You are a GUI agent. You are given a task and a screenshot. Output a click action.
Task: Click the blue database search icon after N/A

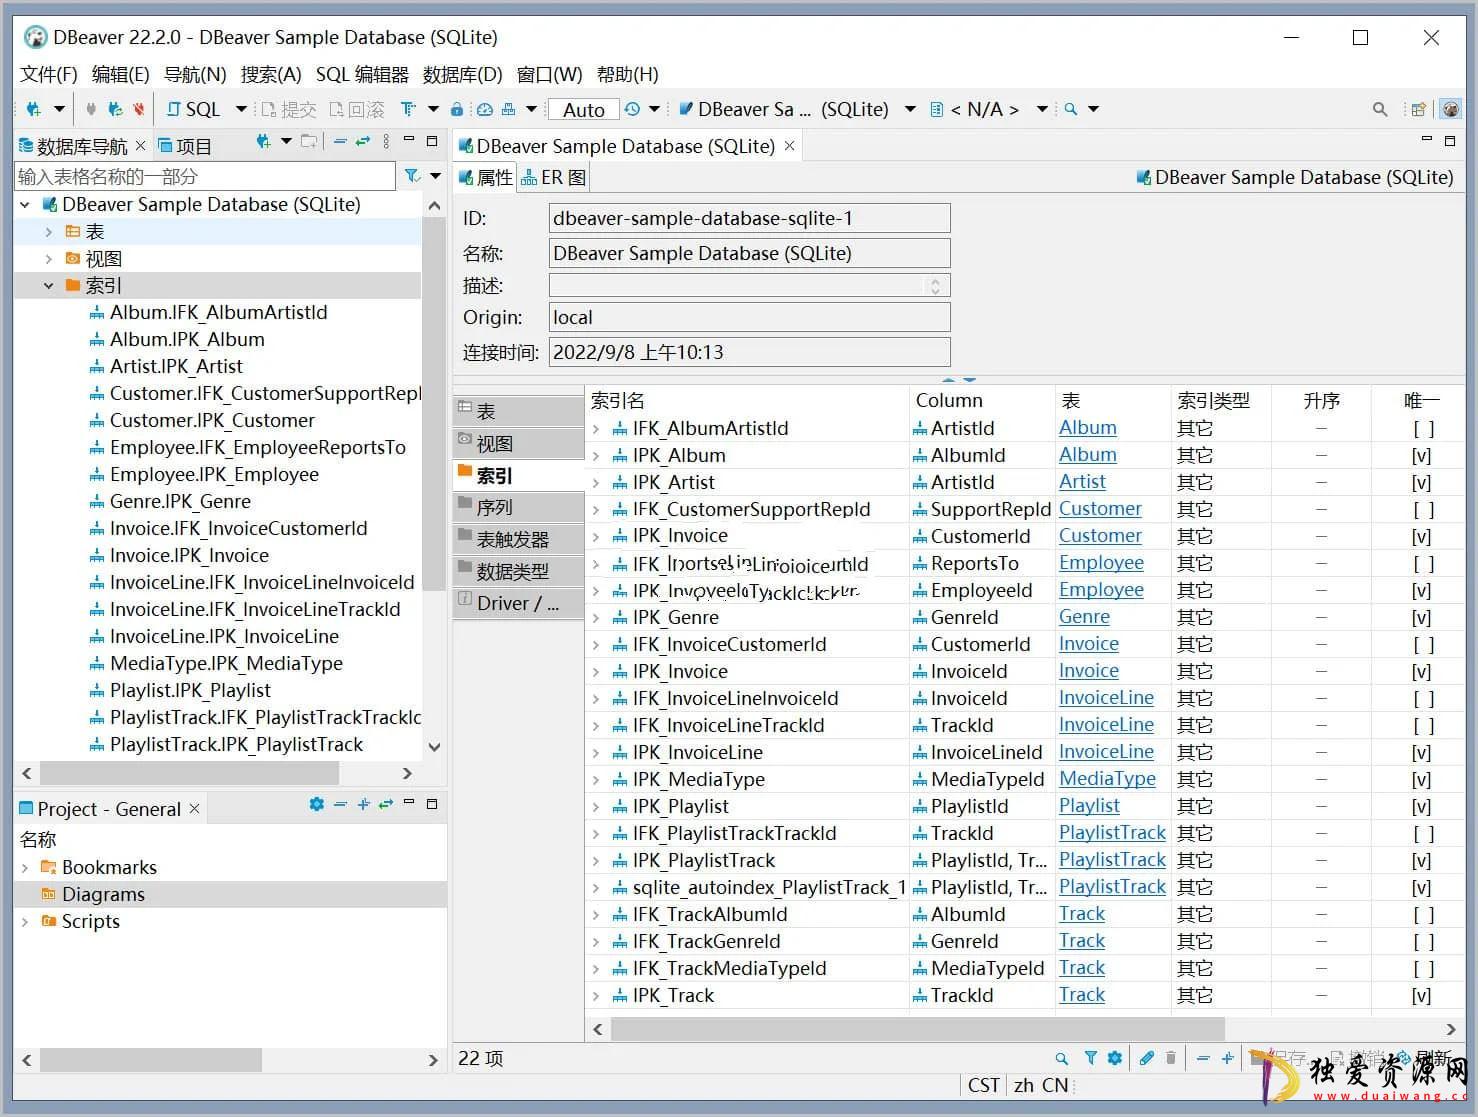pyautogui.click(x=1071, y=109)
